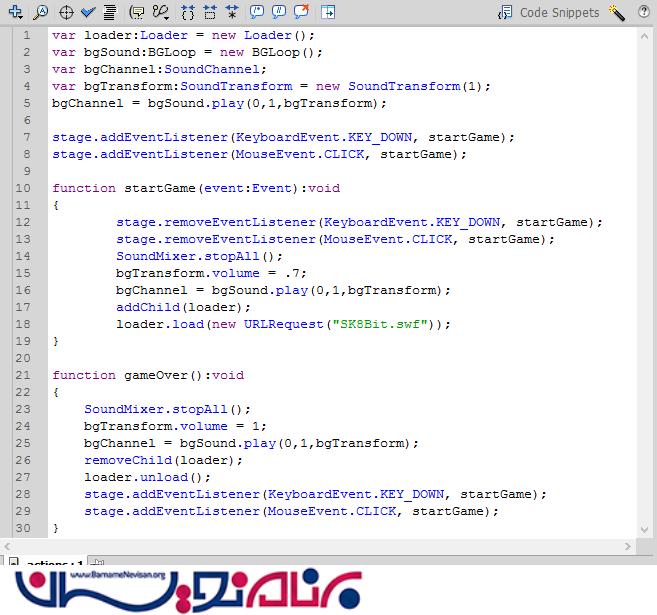Click 'bgSound.play' on line 25
Screen dimensions: 657x615
point(228,443)
